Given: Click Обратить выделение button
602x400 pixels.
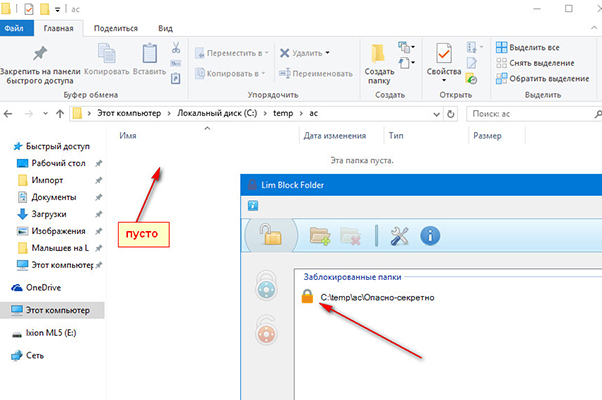Looking at the screenshot, I should 546,79.
